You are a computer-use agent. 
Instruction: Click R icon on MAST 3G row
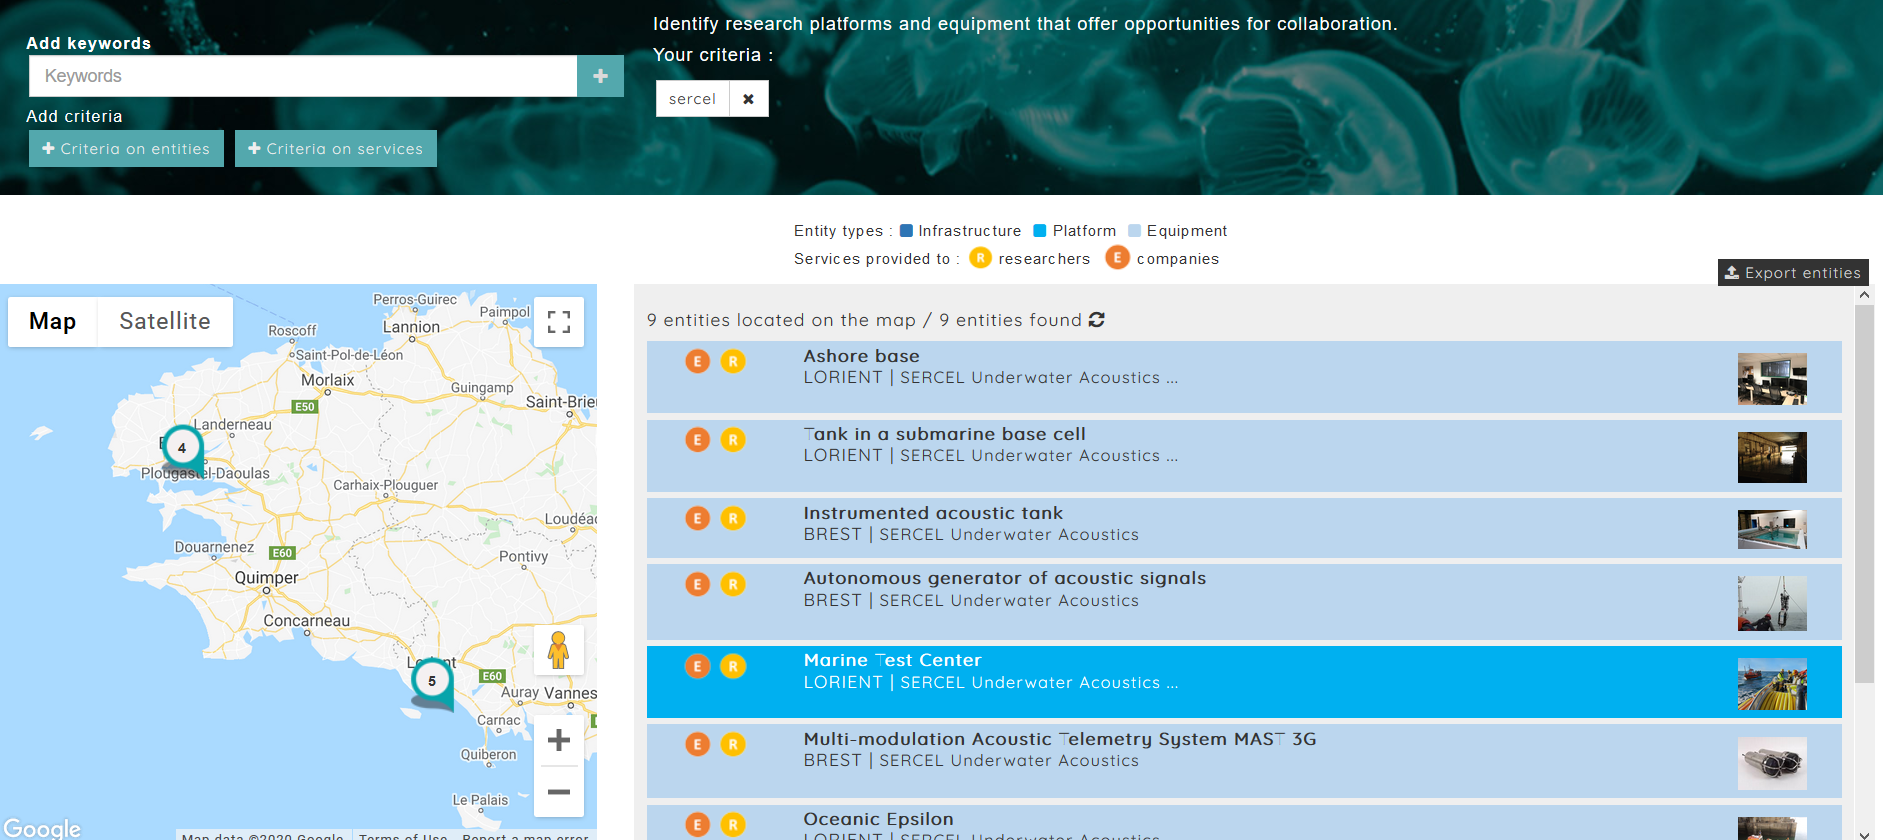[x=733, y=744]
